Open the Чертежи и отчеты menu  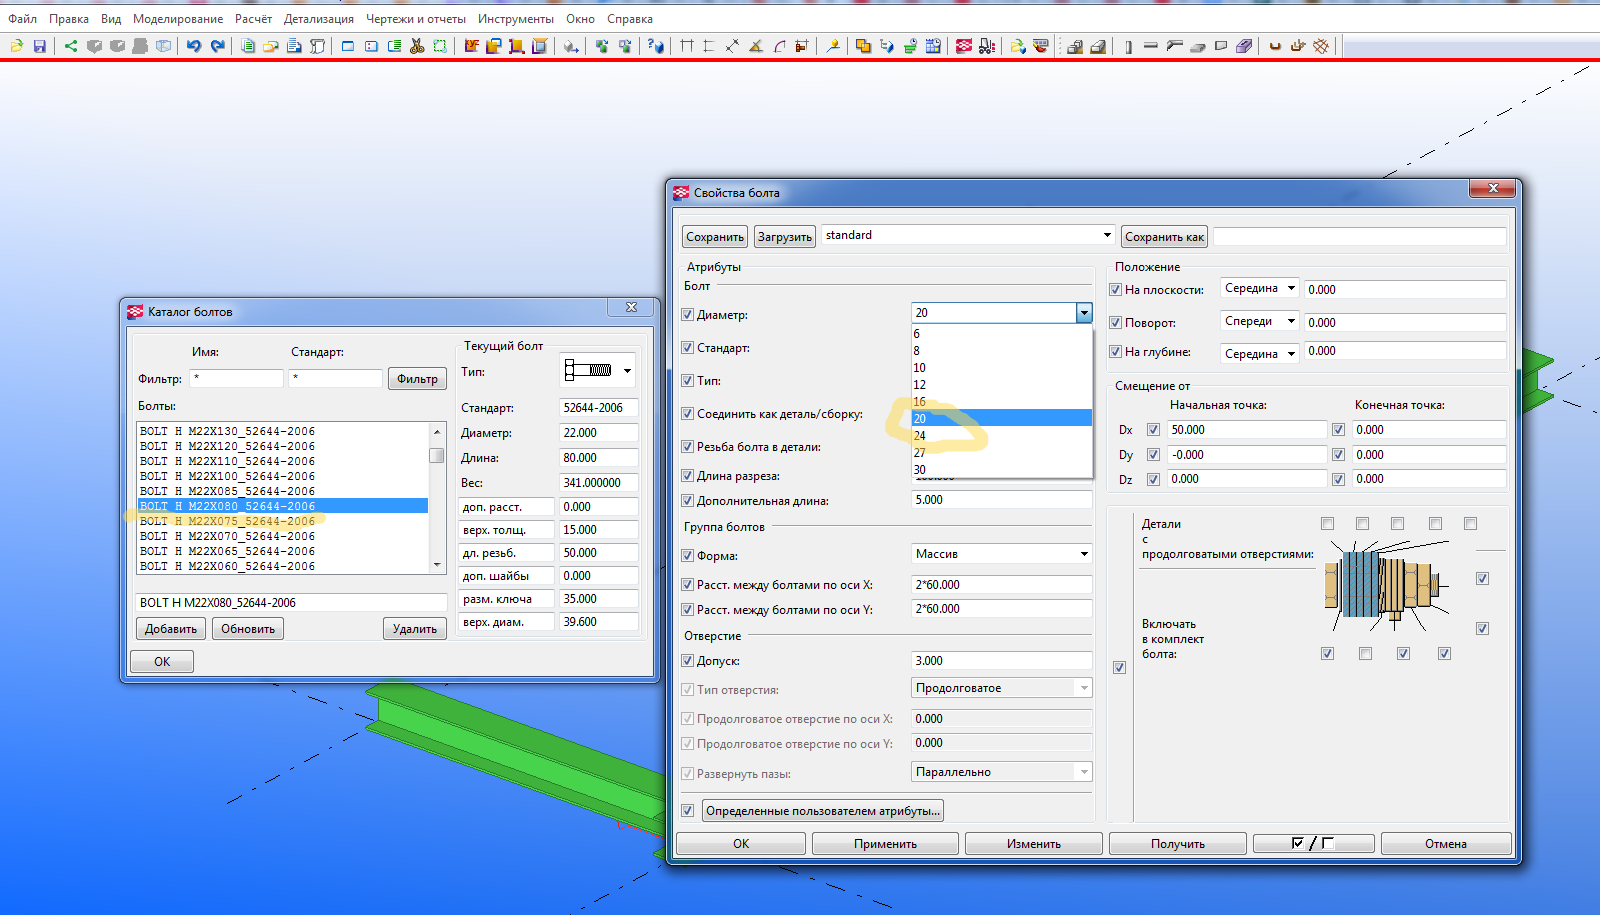tap(415, 19)
